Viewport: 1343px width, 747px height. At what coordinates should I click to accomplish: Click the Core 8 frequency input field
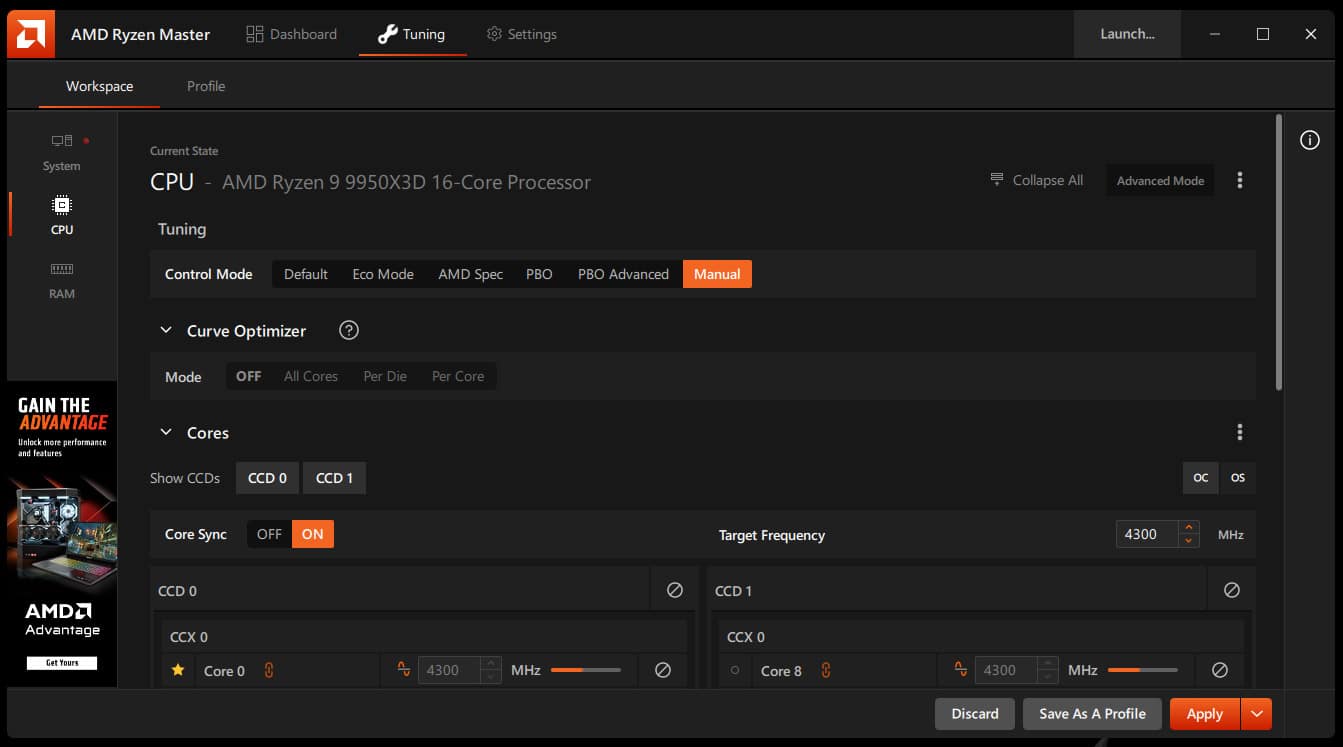click(1007, 670)
